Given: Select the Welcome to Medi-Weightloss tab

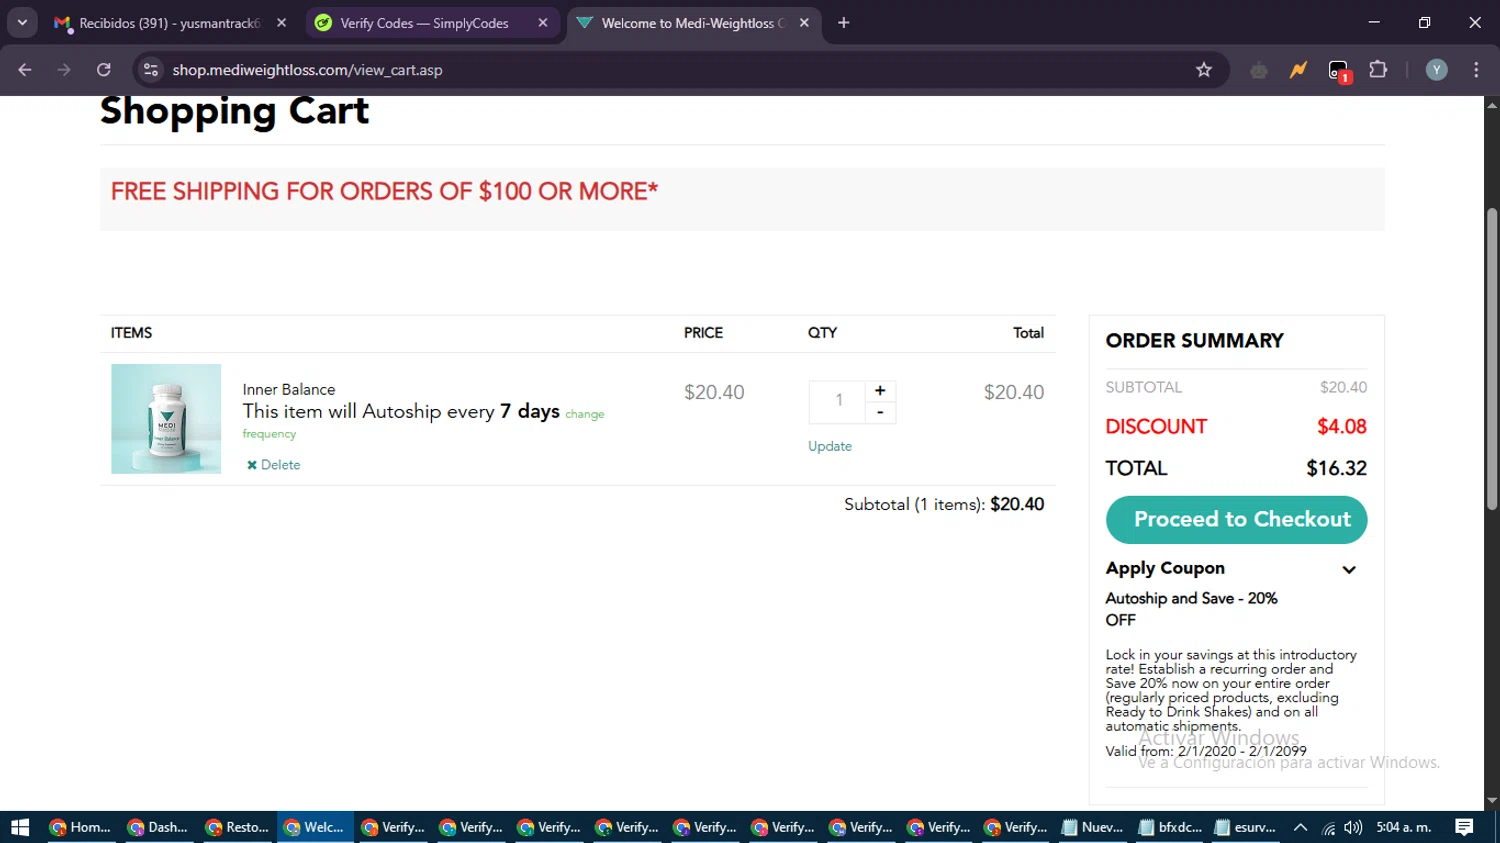Looking at the screenshot, I should click(694, 22).
